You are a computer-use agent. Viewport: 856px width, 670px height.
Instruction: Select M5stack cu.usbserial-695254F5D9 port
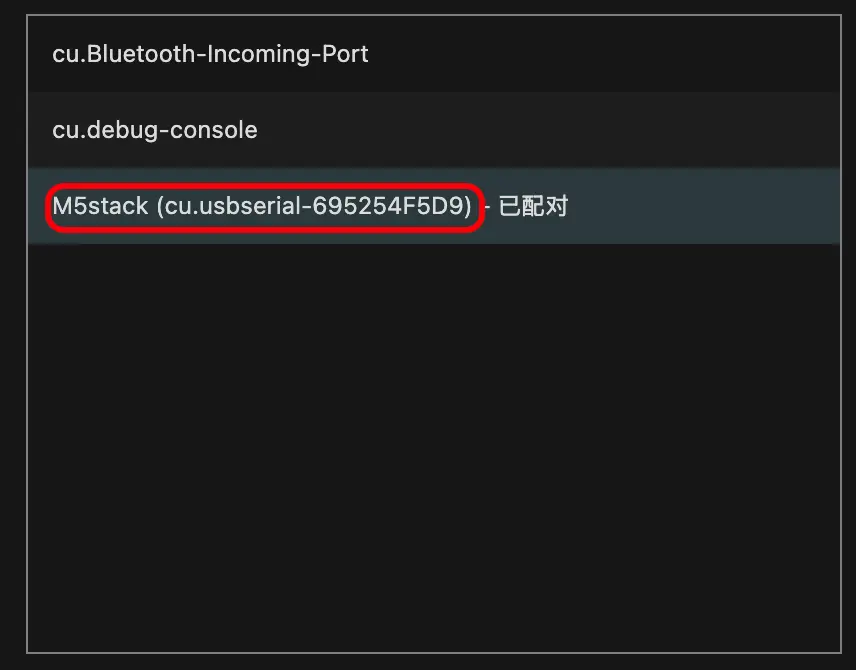point(262,207)
